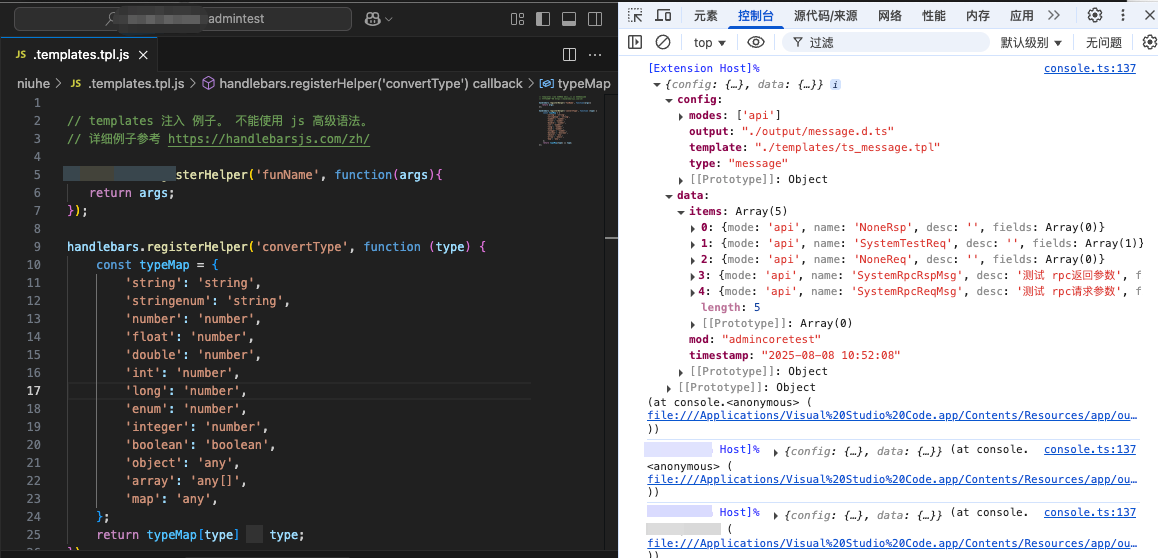Click the output "./output/message.d.ts" value
1158x558 pixels.
tap(818, 131)
